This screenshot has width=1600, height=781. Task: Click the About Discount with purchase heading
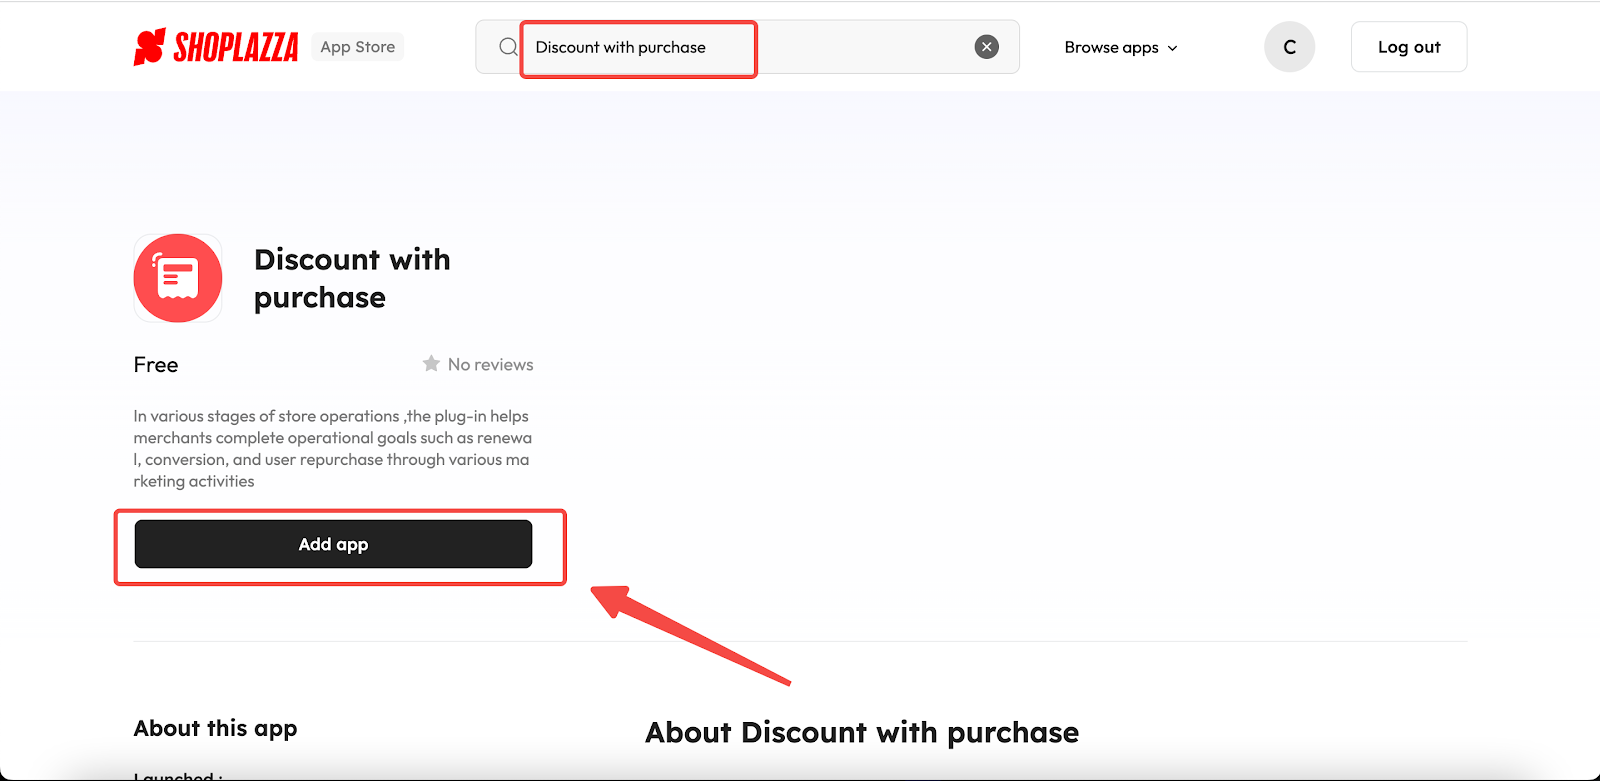click(862, 733)
